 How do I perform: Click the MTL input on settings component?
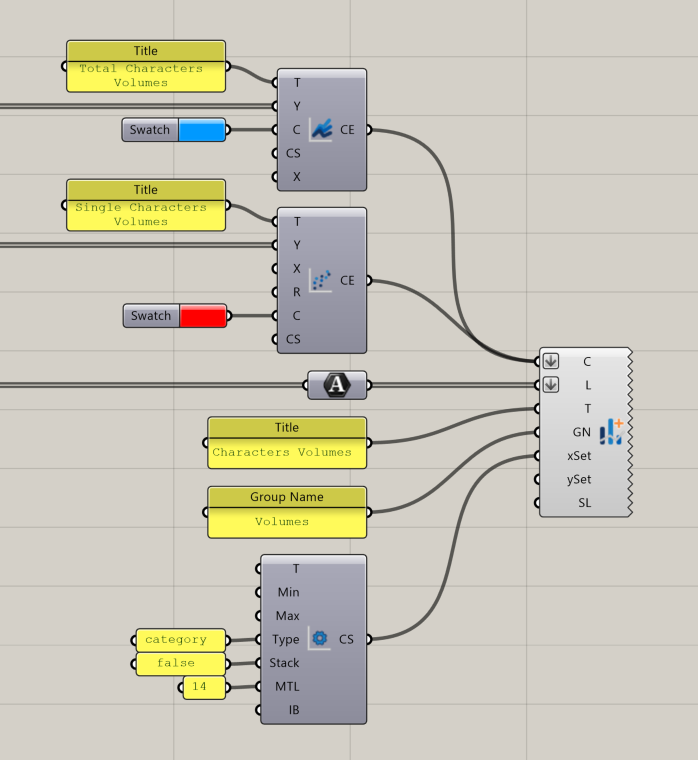(288, 687)
